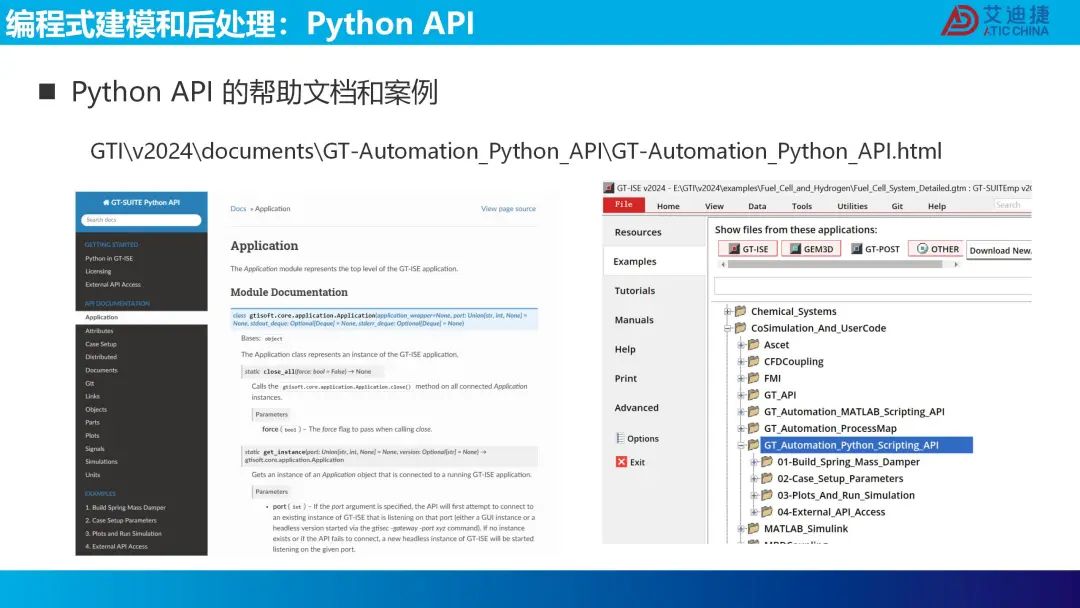Expand the CFDCoupling tree node

coord(741,361)
